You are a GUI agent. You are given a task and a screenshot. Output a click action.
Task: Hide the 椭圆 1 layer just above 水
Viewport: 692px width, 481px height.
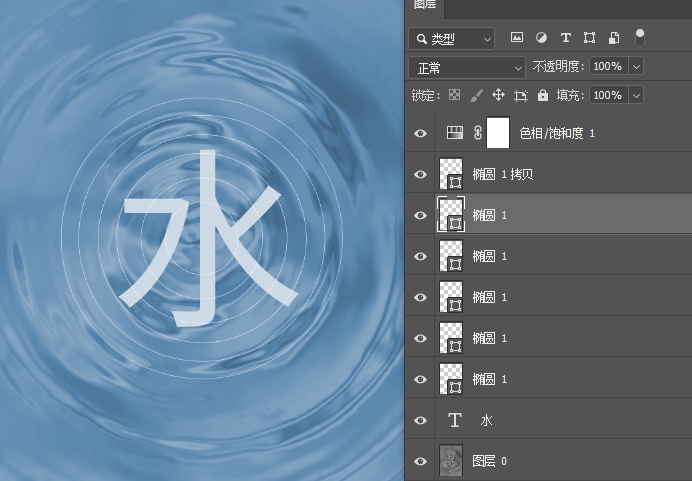click(x=420, y=379)
